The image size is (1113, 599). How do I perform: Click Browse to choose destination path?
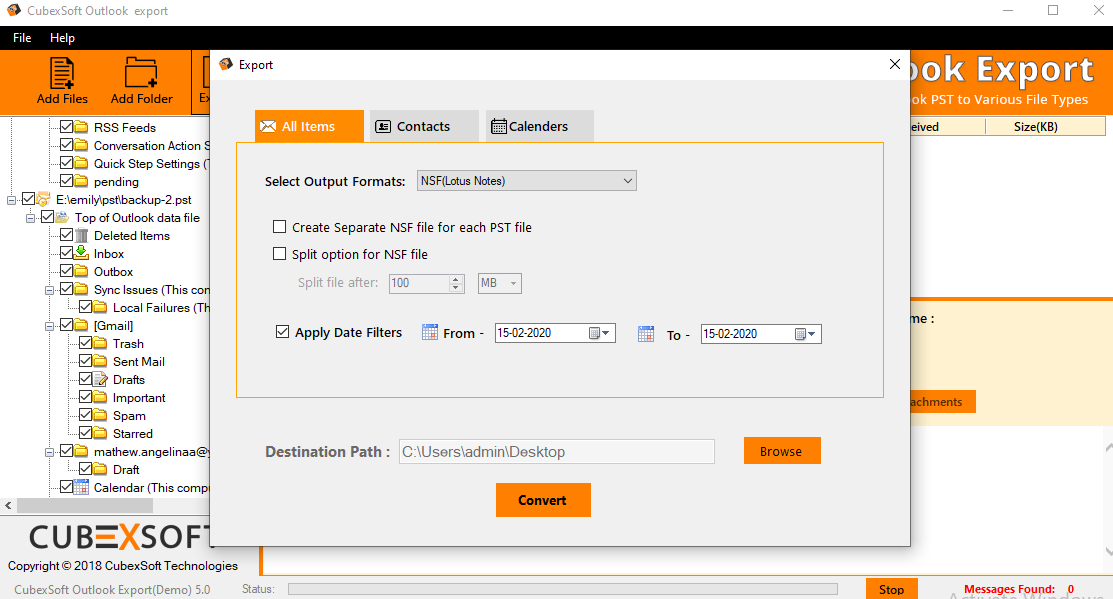pos(781,451)
